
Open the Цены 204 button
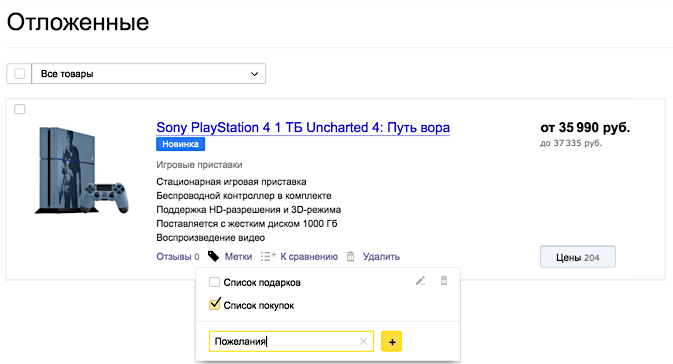tap(578, 257)
